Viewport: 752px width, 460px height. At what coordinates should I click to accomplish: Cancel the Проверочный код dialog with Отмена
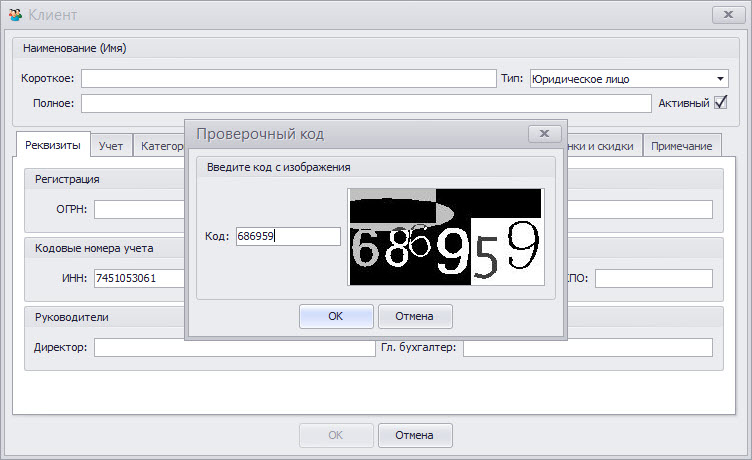415,316
